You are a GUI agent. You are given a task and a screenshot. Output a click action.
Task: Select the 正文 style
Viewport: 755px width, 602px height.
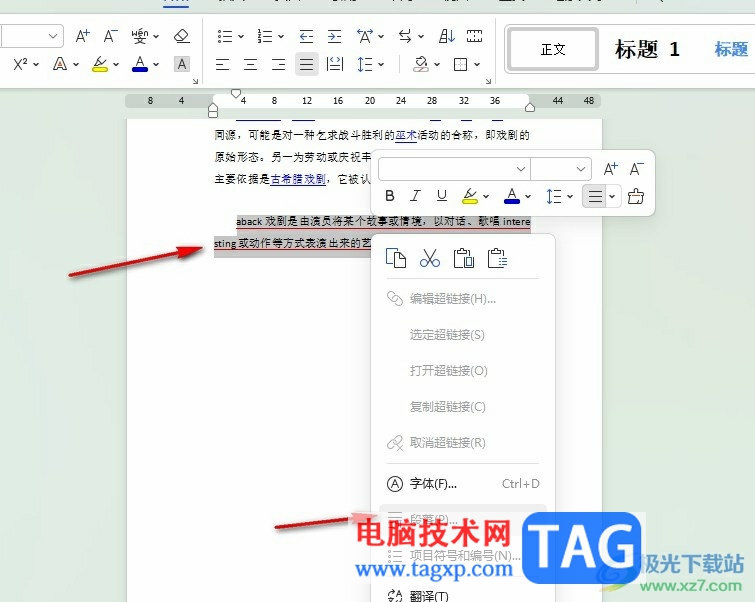pyautogui.click(x=553, y=49)
